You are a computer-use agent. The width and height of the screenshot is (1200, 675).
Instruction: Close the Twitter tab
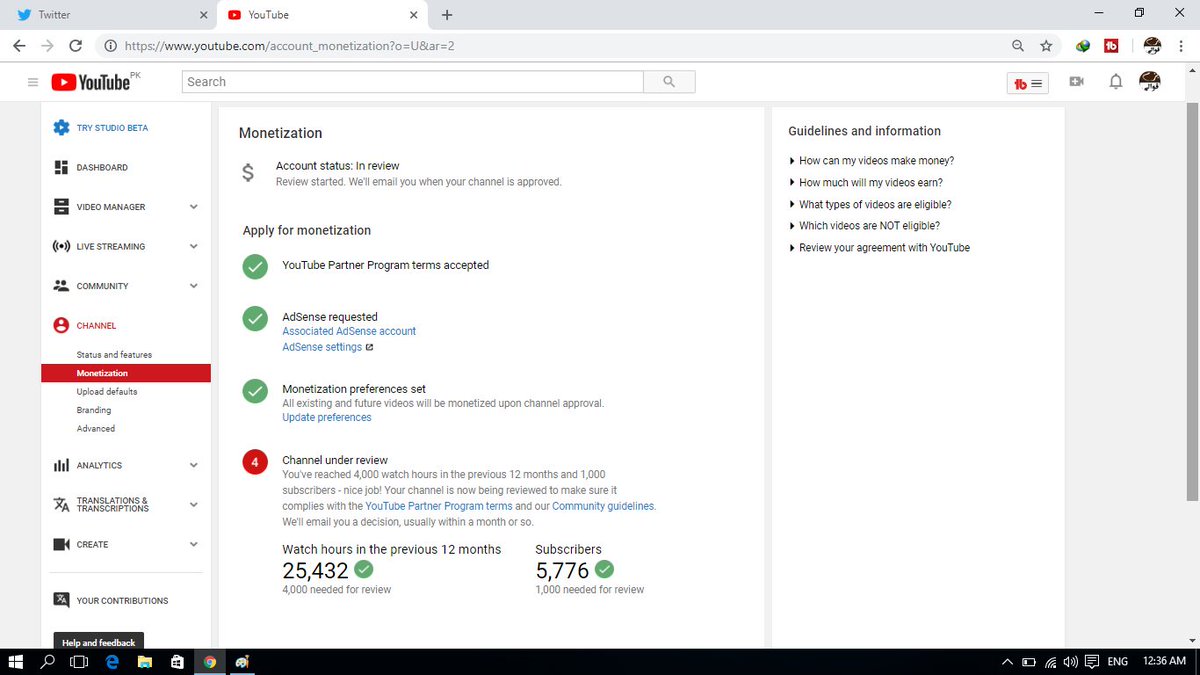[204, 15]
